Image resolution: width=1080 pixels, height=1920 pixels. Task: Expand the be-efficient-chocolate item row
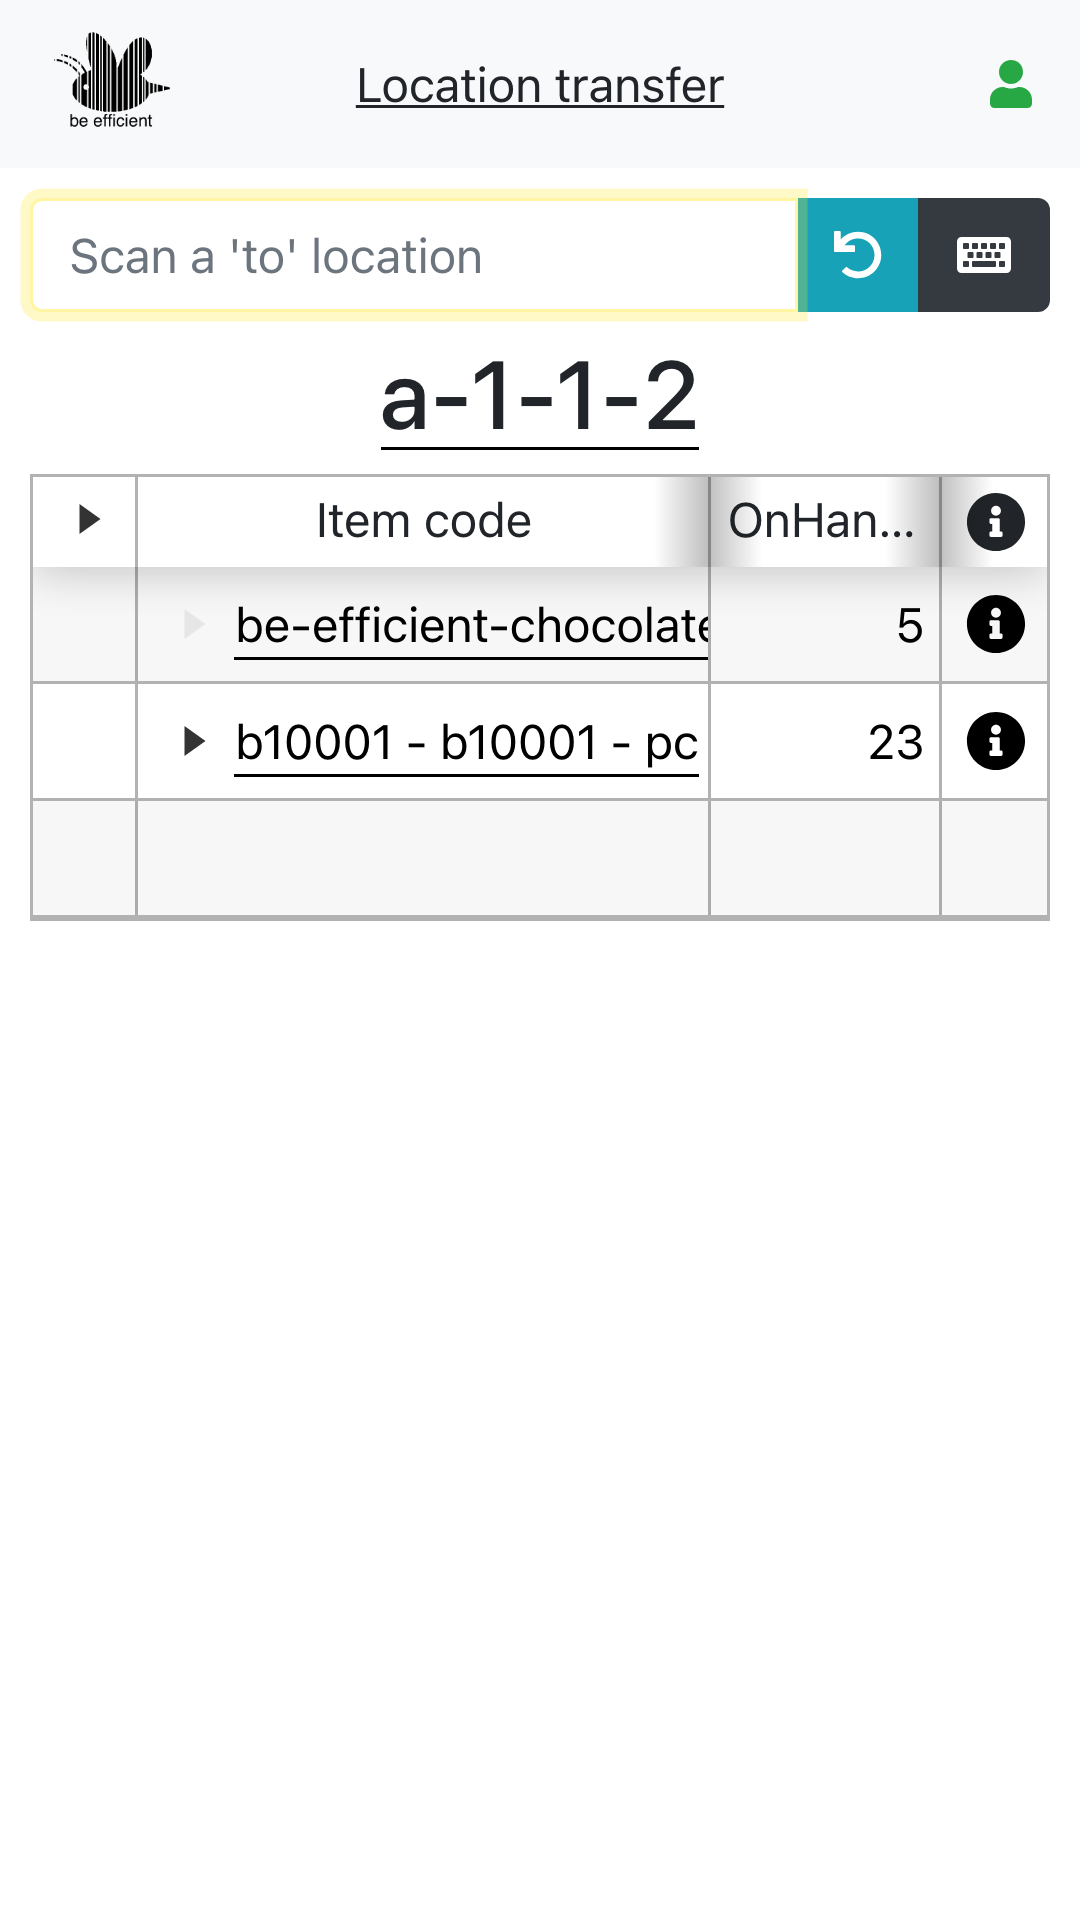pos(194,625)
